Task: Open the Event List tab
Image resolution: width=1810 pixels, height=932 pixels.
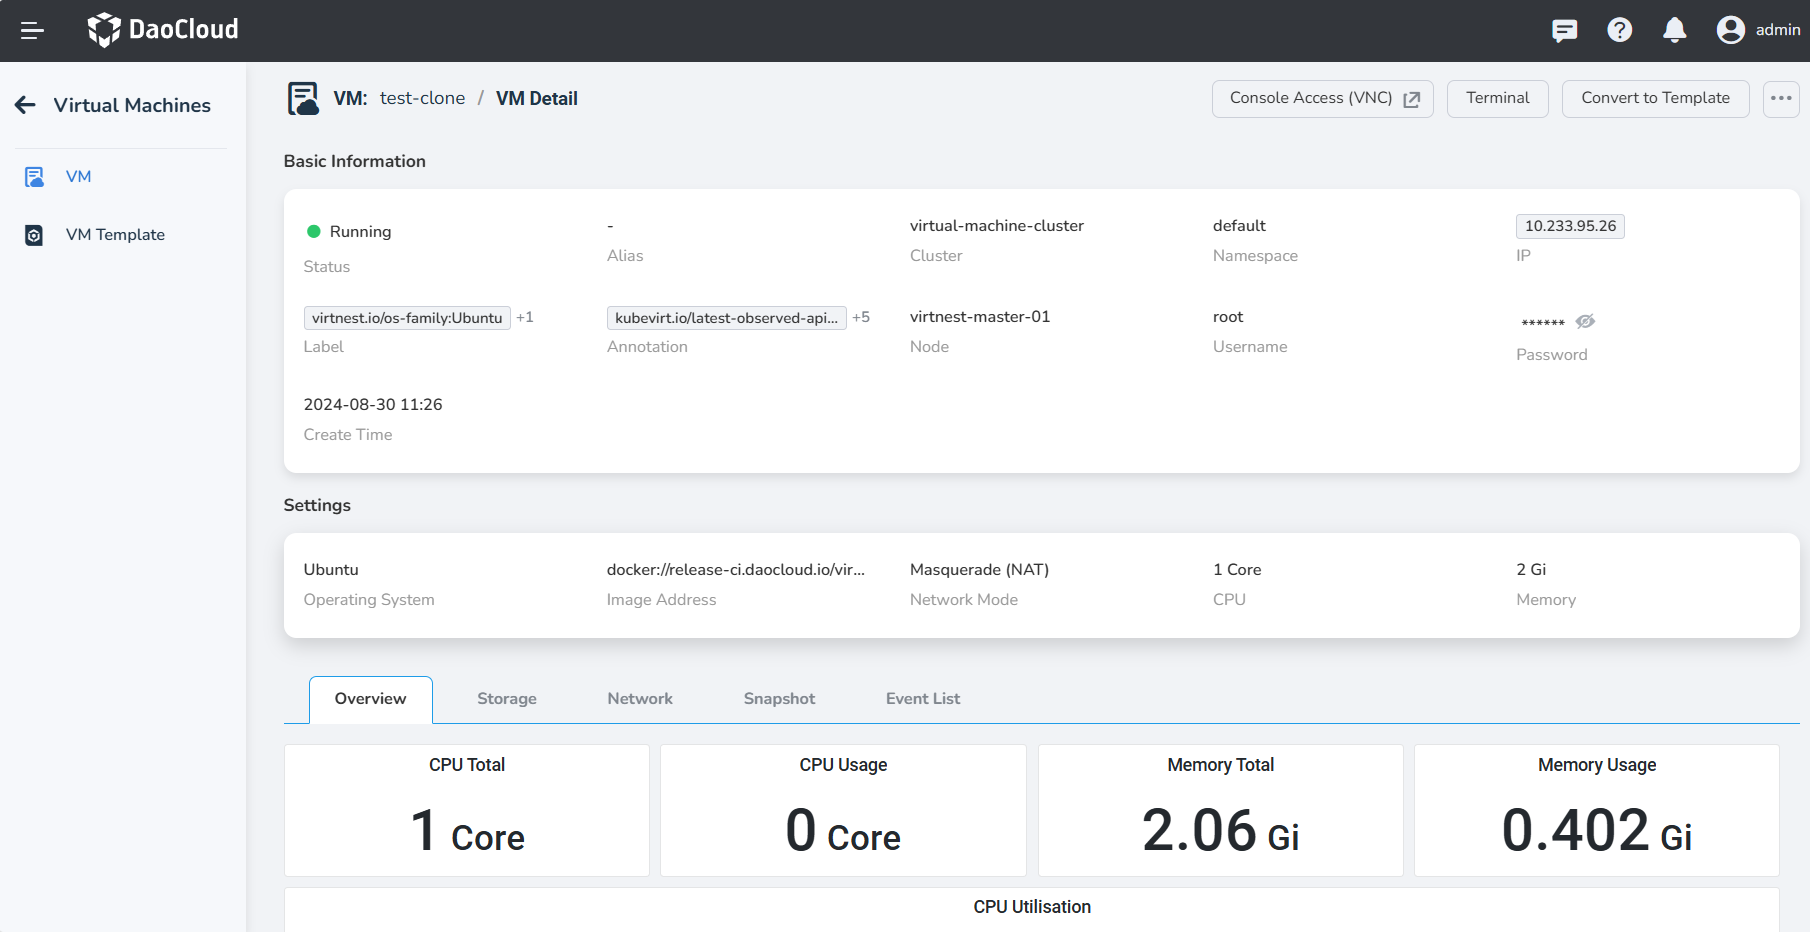Action: click(x=922, y=699)
